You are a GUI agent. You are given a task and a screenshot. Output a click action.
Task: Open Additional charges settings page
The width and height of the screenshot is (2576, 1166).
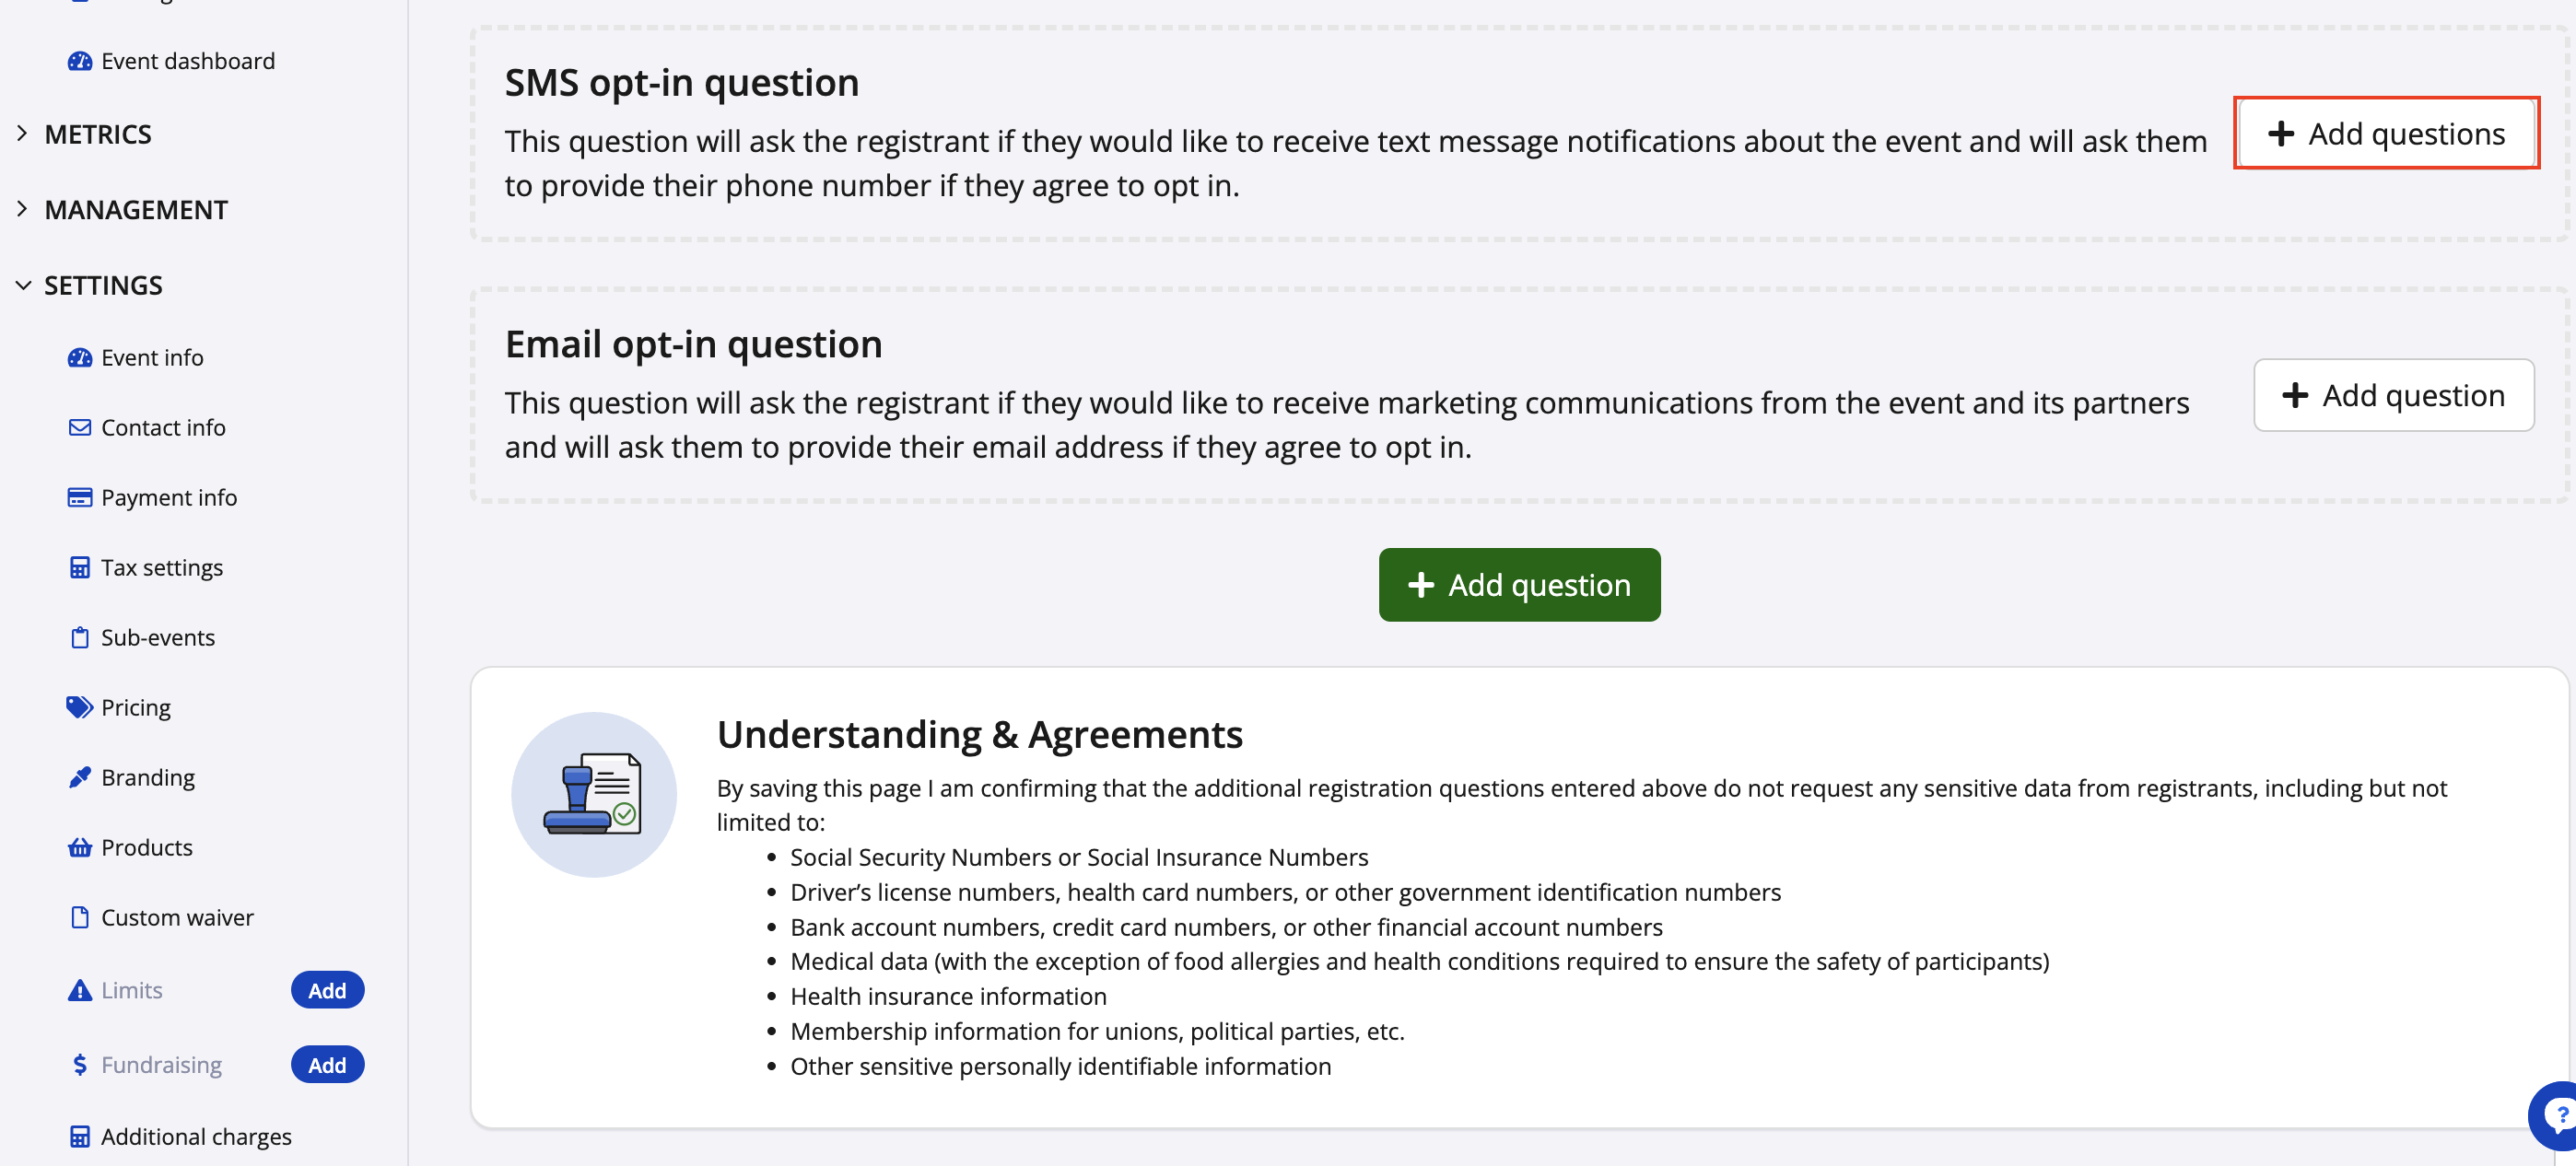point(195,1137)
